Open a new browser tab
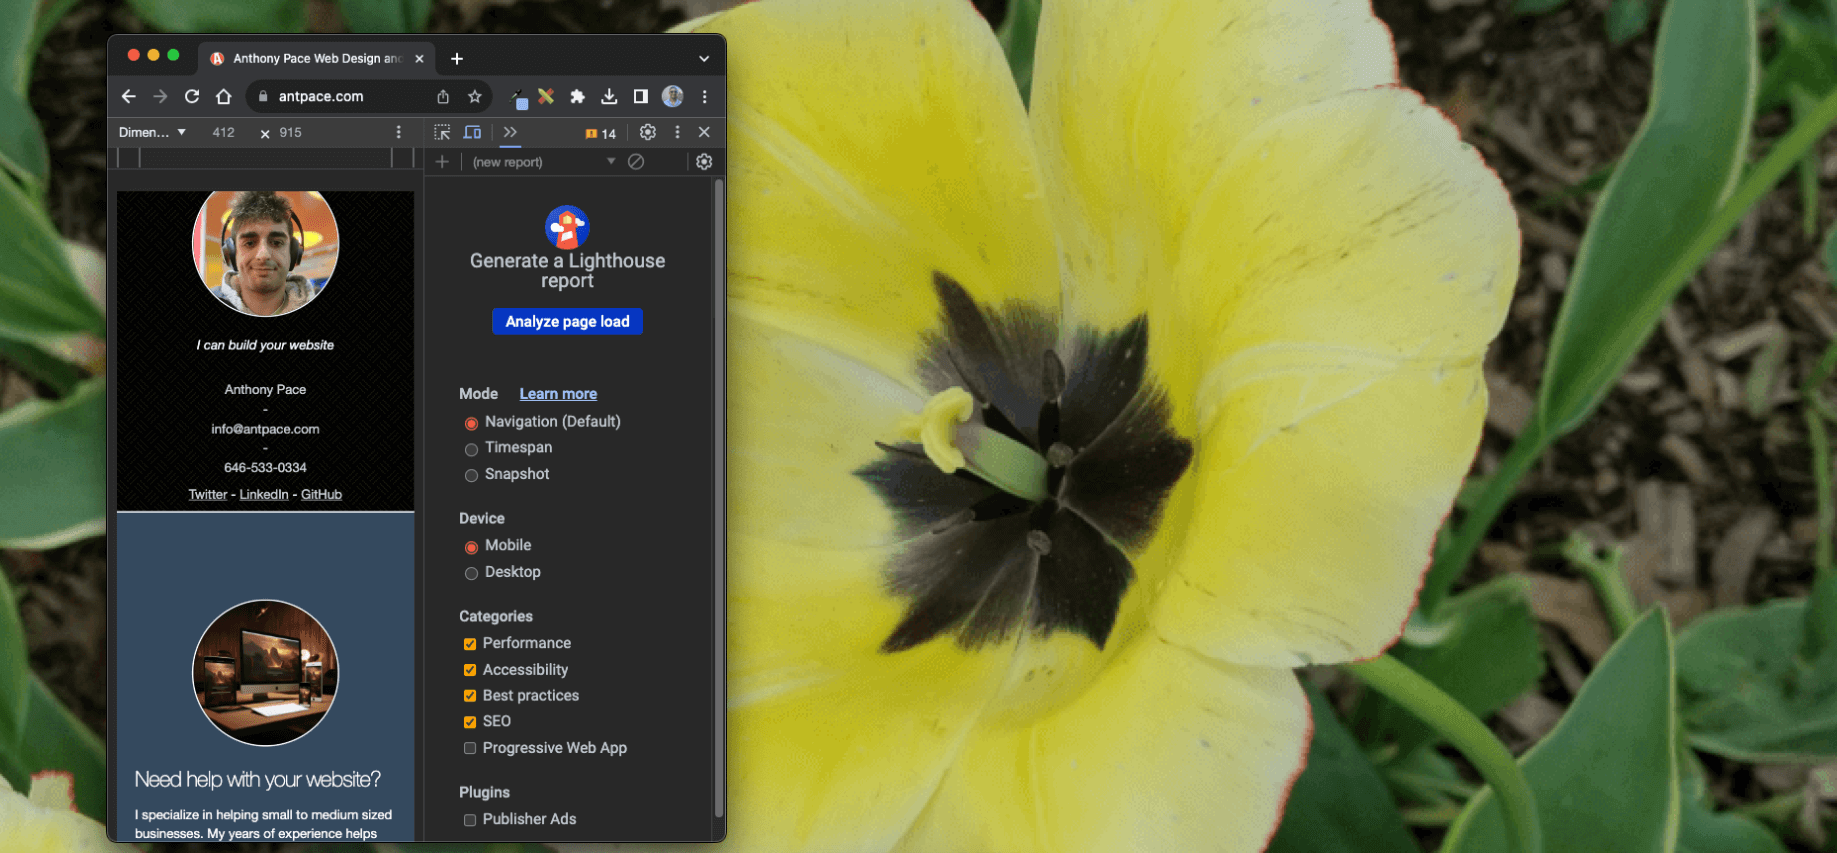This screenshot has height=853, width=1837. pos(457,59)
